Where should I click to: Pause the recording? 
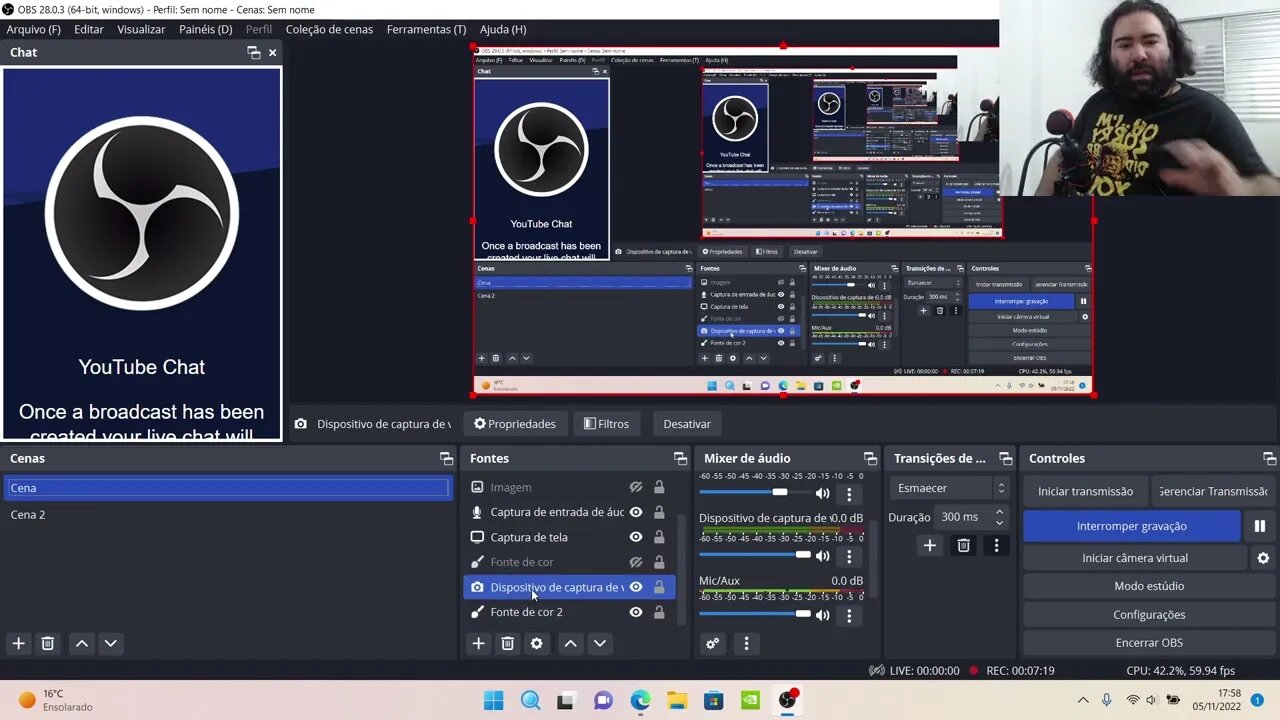(x=1259, y=526)
